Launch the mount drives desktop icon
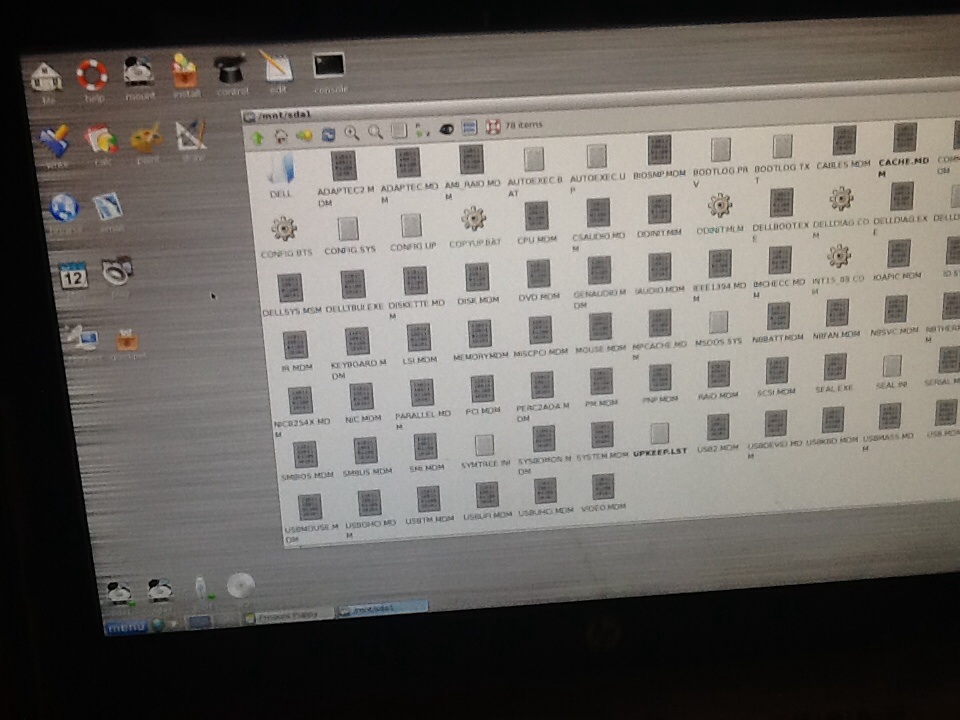 [x=138, y=73]
